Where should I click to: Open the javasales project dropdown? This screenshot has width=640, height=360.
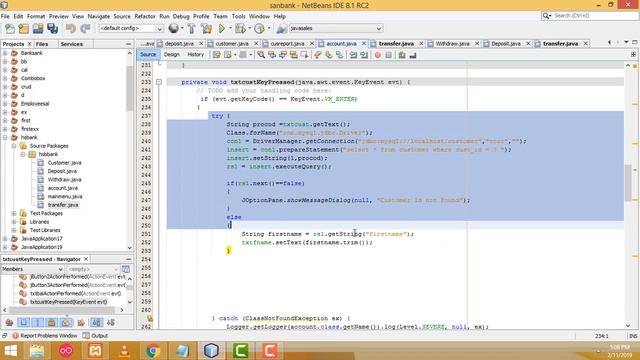[336, 28]
